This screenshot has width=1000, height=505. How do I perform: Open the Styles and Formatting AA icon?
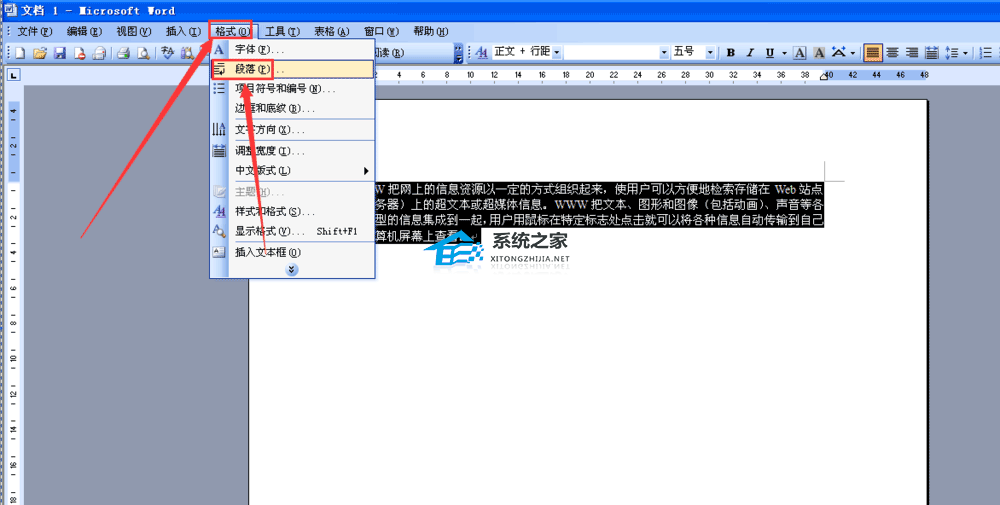[x=482, y=52]
